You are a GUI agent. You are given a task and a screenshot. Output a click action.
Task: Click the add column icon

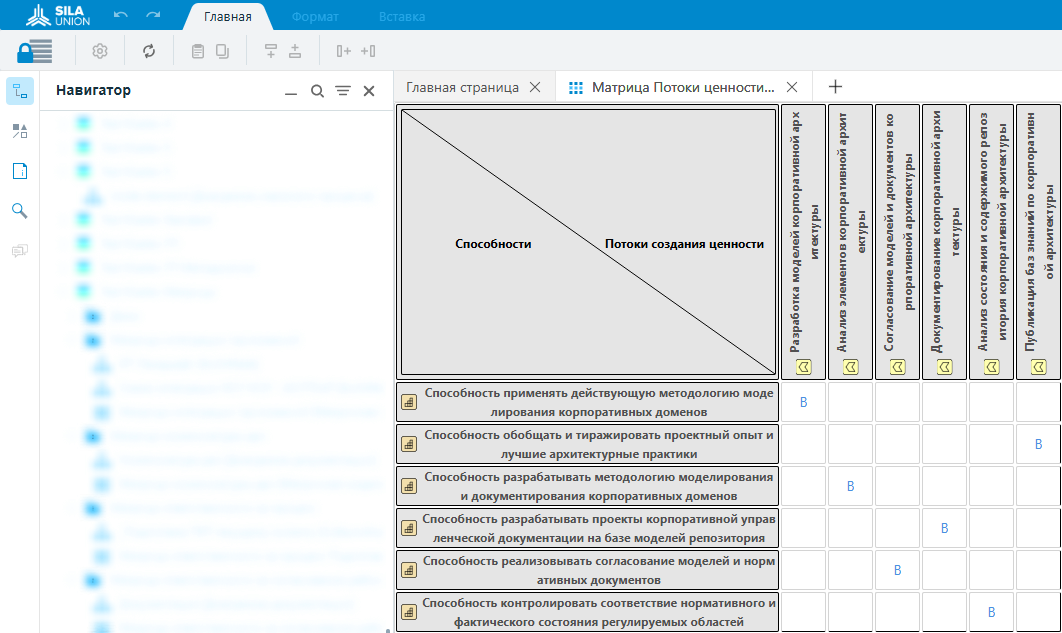coord(343,51)
